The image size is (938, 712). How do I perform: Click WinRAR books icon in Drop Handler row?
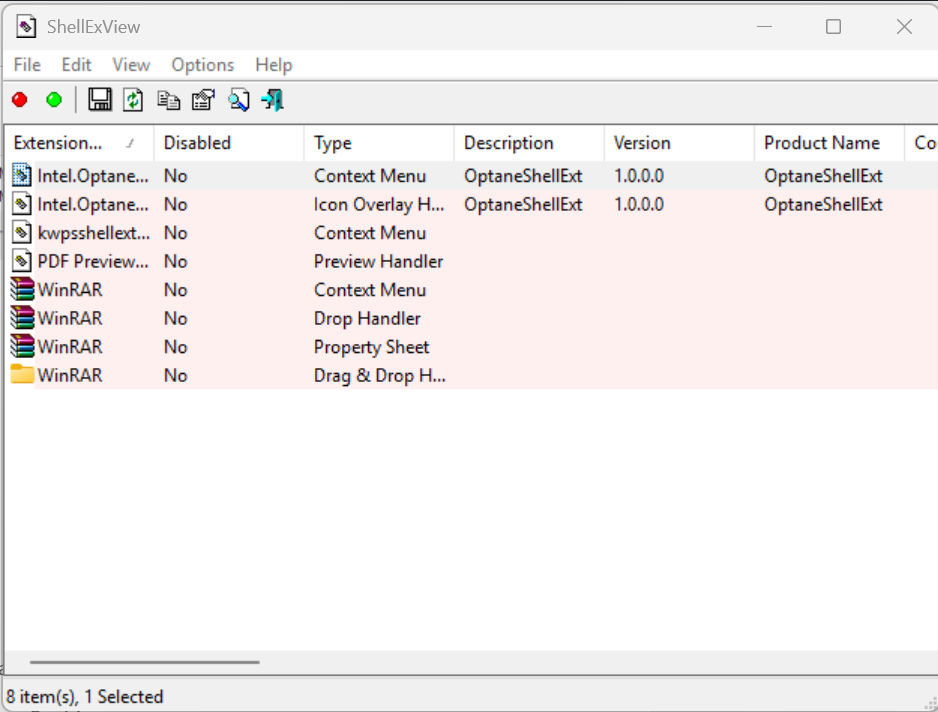click(22, 318)
